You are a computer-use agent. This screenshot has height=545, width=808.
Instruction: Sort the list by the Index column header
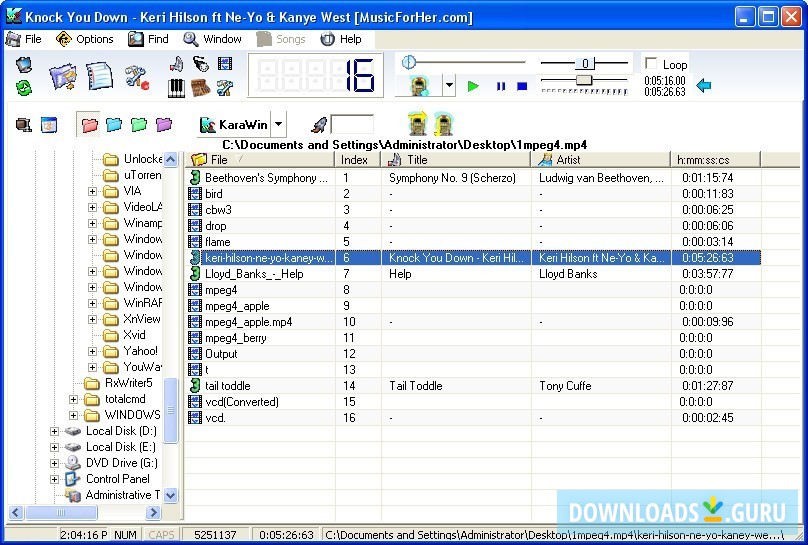tap(358, 160)
